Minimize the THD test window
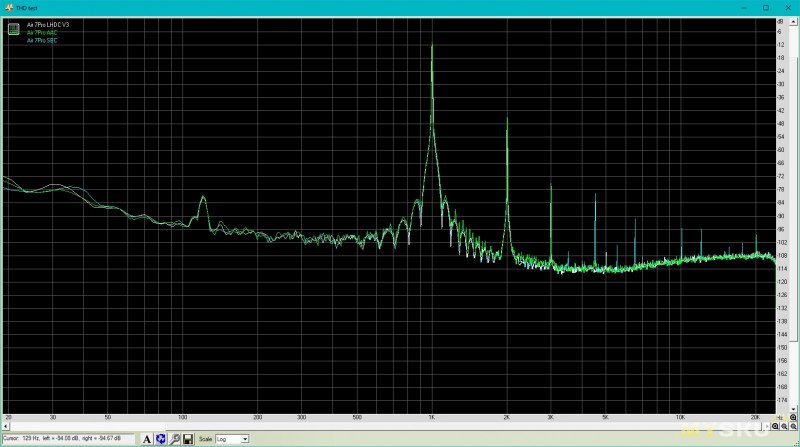This screenshot has width=800, height=447. (744, 8)
